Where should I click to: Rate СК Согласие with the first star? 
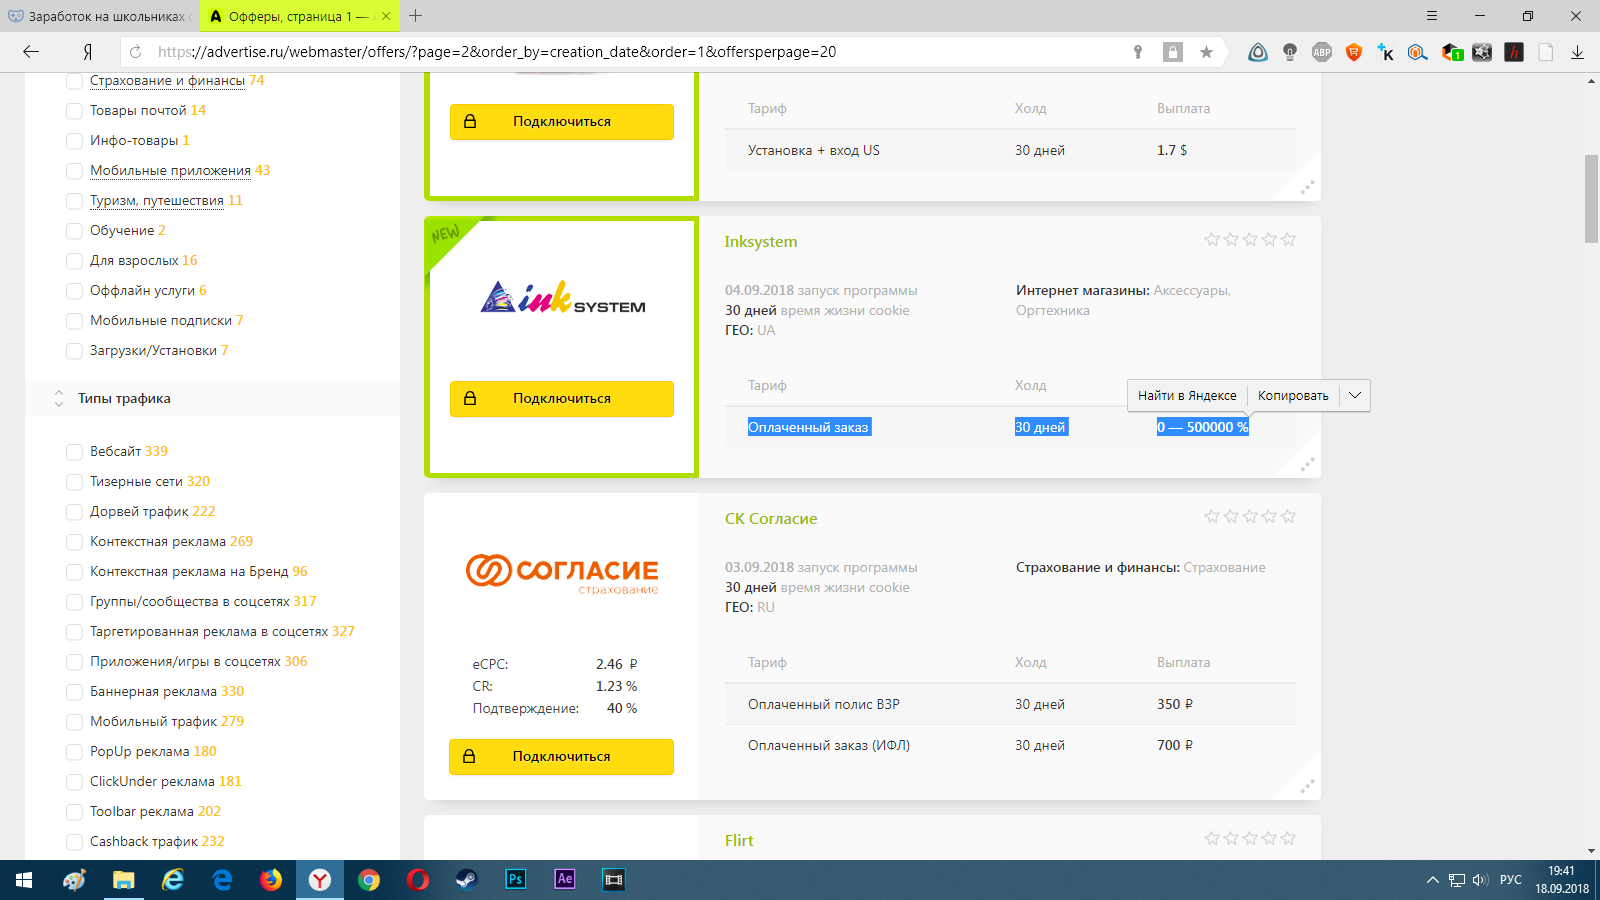pos(1212,516)
